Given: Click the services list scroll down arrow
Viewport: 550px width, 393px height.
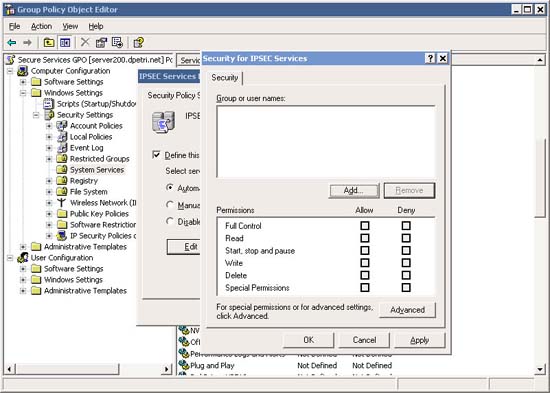Looking at the screenshot, I should pyautogui.click(x=540, y=369).
